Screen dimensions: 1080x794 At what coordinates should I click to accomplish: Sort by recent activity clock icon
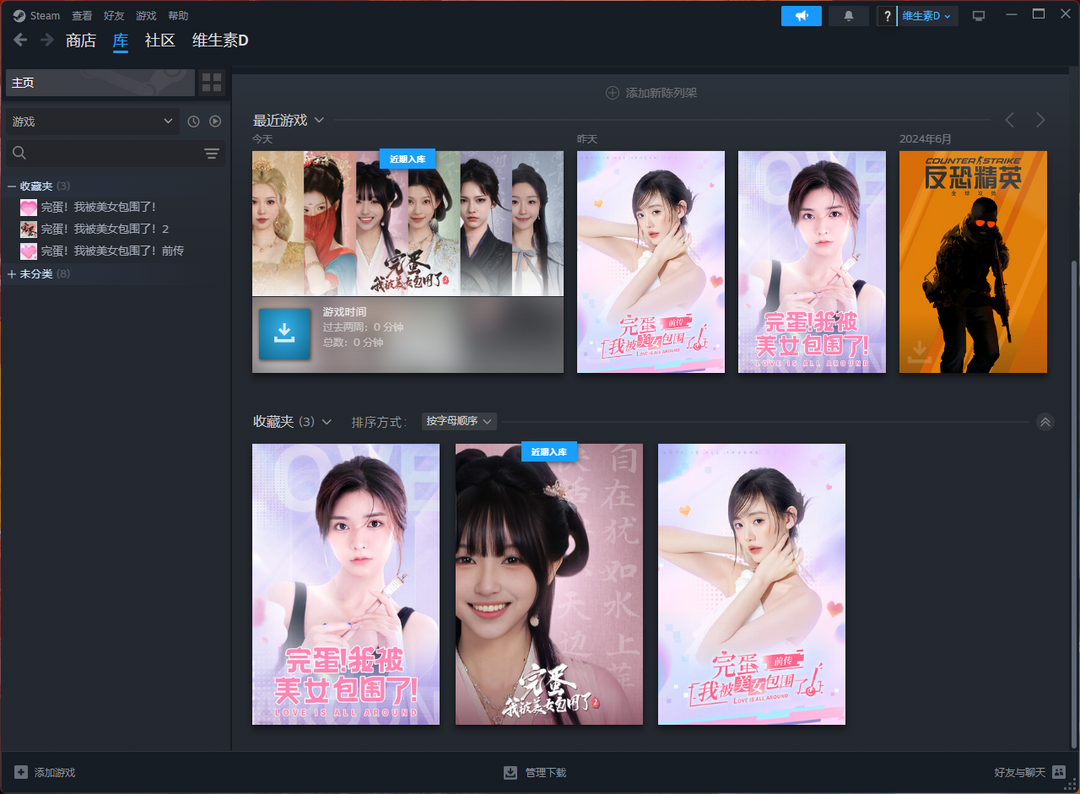[194, 121]
